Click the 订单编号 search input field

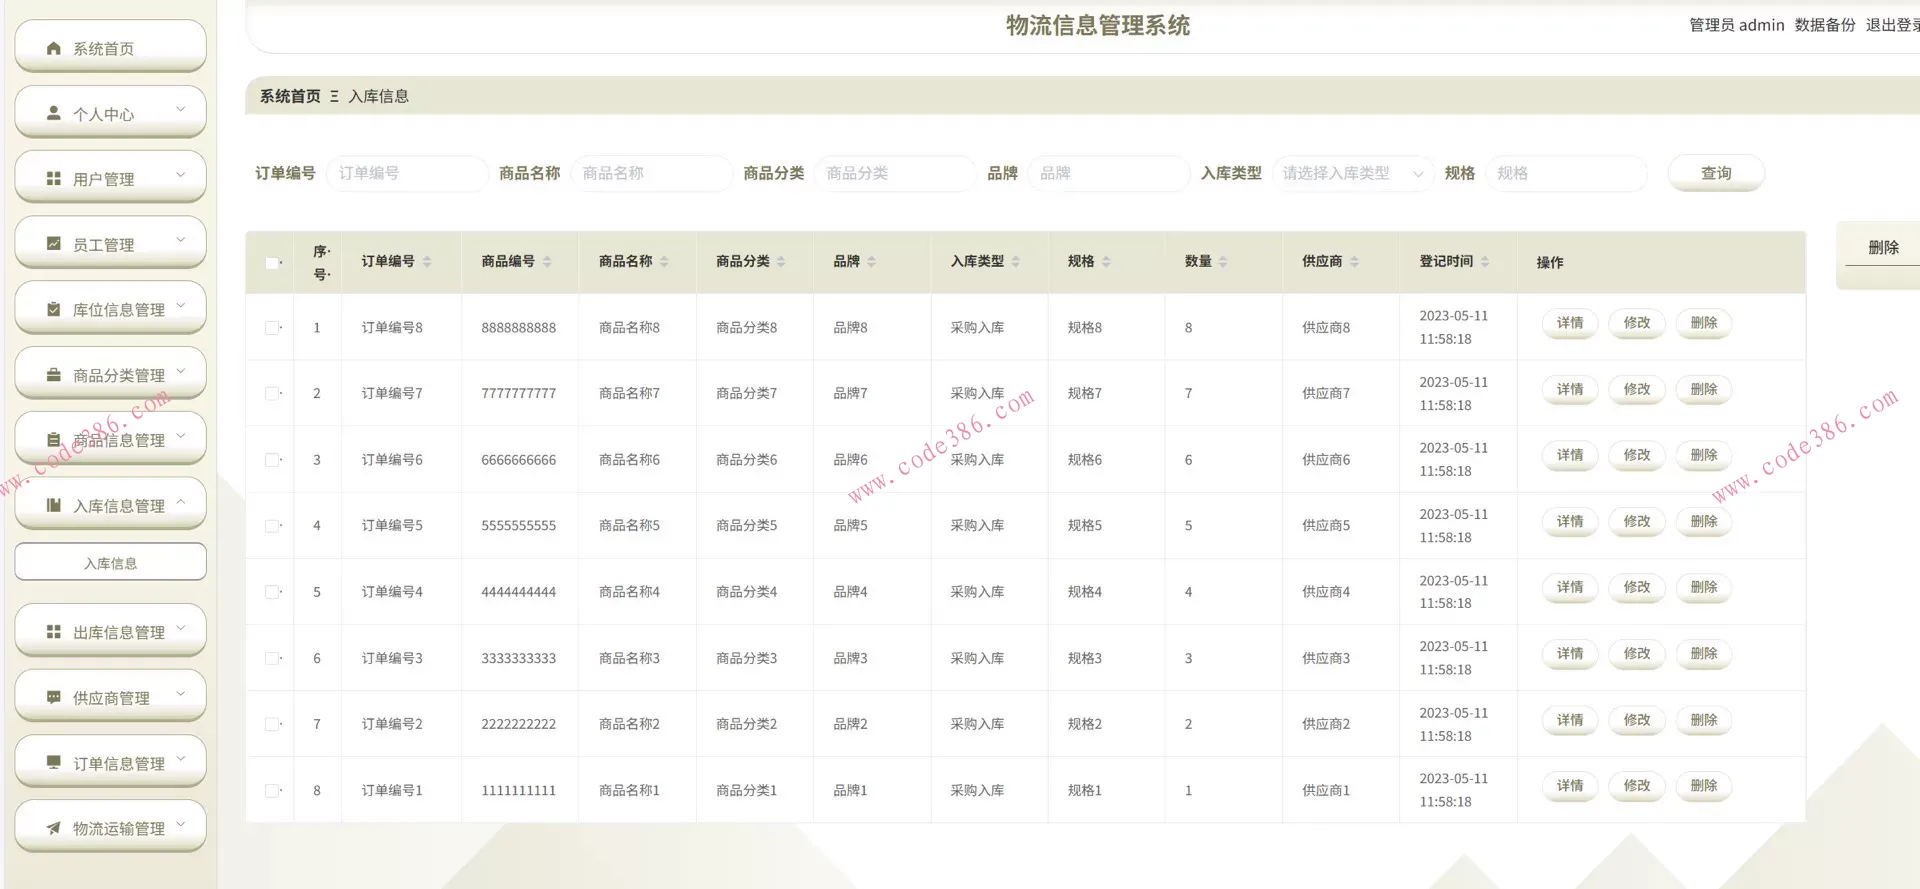(x=406, y=174)
